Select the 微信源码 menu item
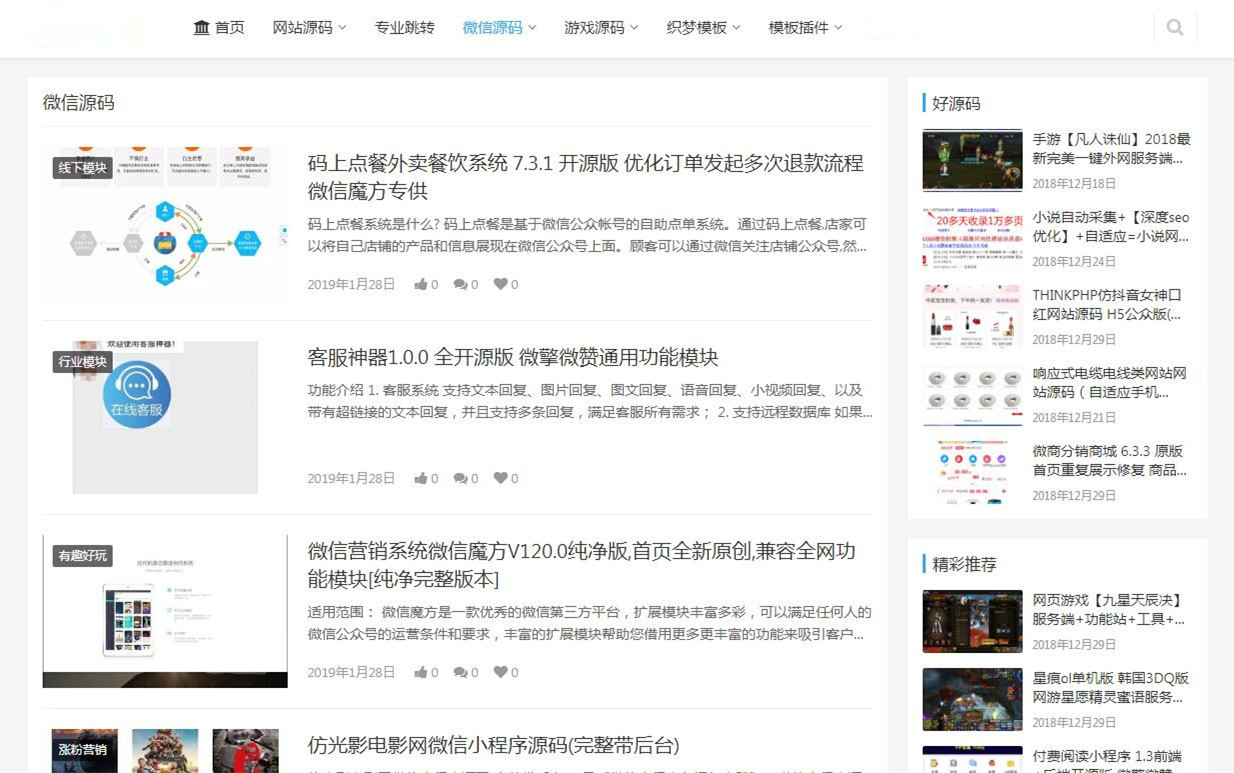Screen dimensions: 1234x773 coord(492,27)
